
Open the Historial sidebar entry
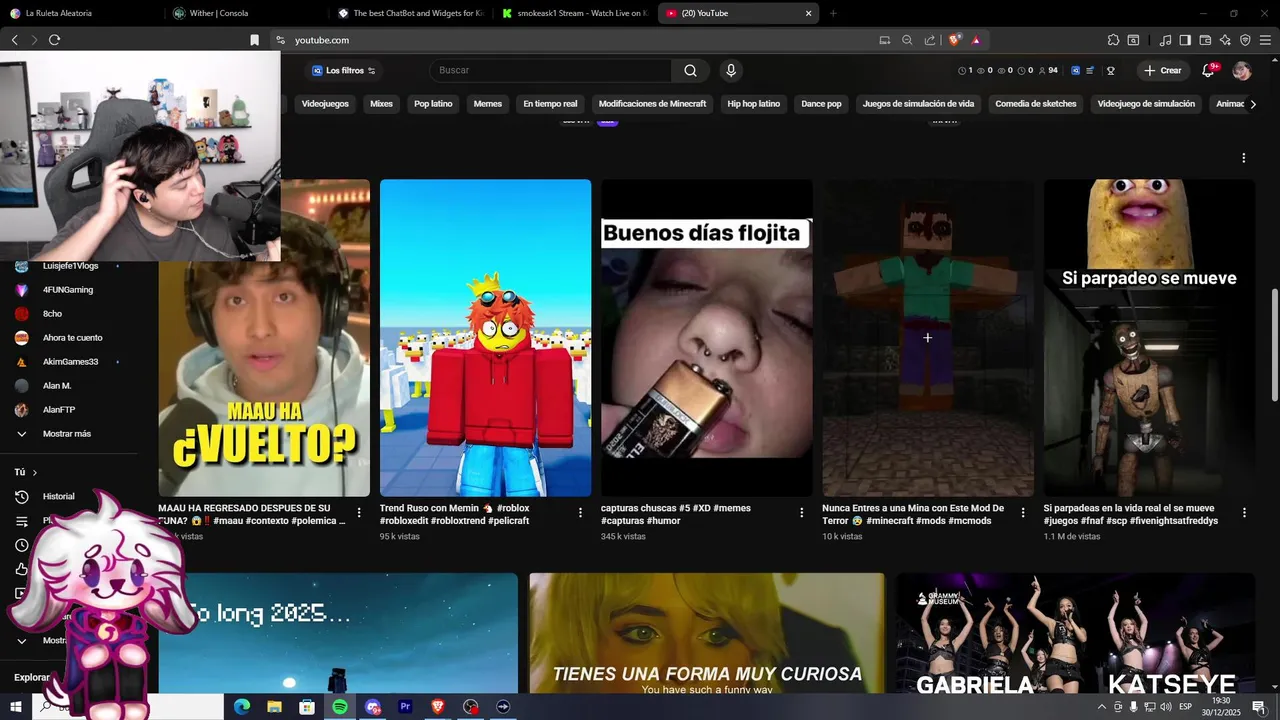(58, 496)
